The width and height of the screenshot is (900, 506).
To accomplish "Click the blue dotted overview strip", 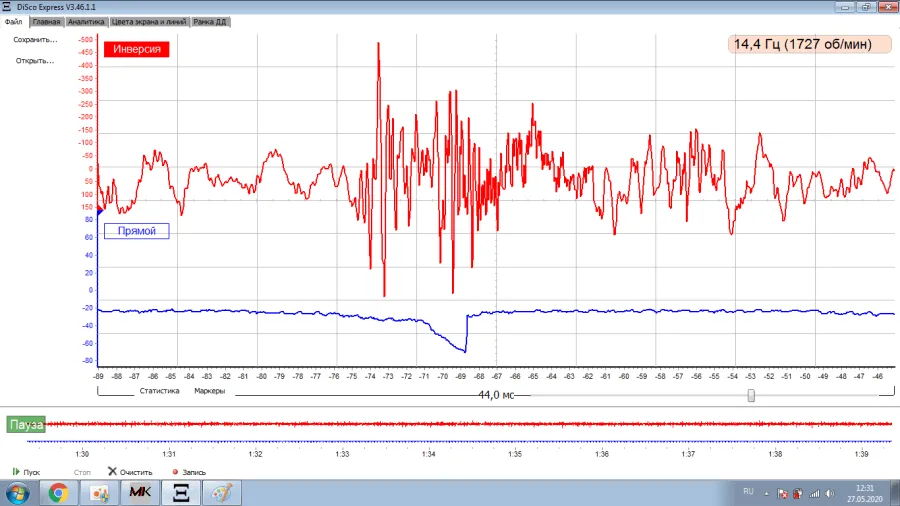I will 459,441.
